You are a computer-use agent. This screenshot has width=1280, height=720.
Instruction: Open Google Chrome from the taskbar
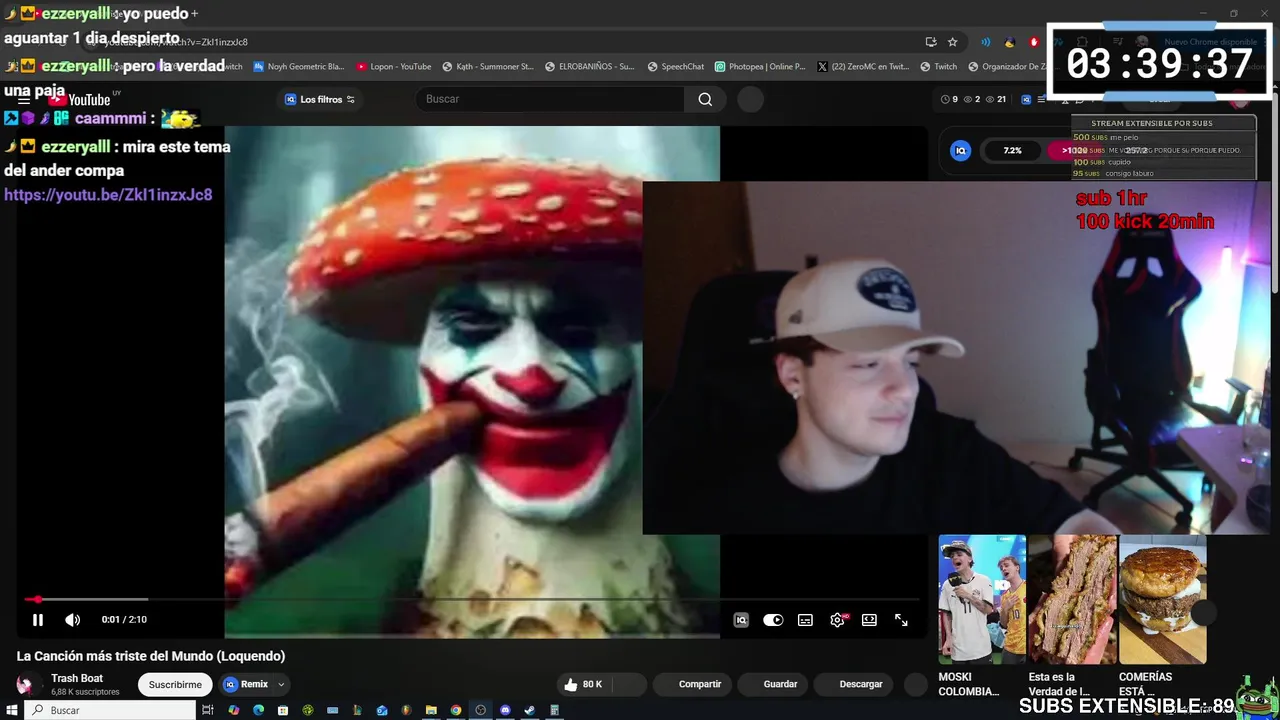point(456,710)
